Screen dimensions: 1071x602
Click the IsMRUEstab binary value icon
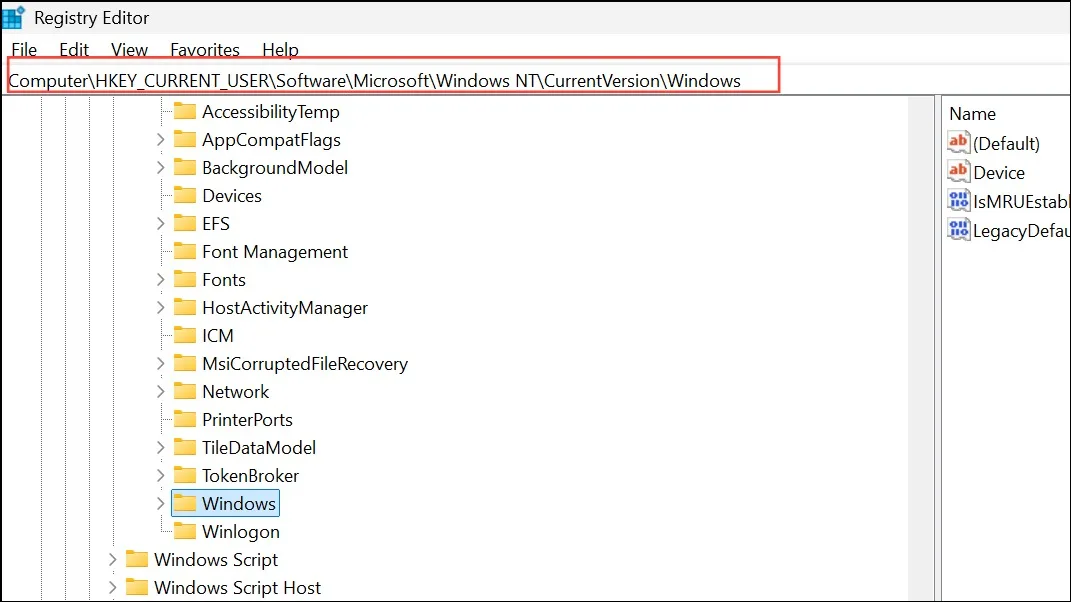click(x=958, y=201)
